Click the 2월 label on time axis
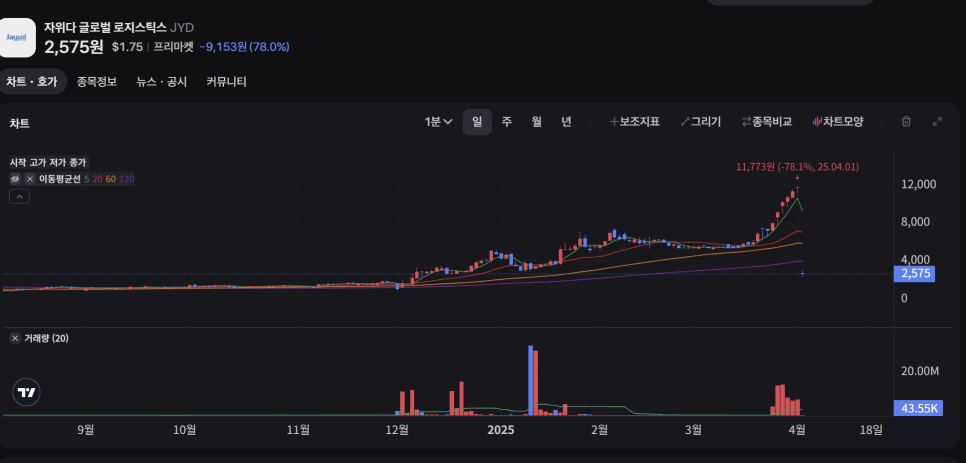Screen dimensions: 966x463 pos(599,430)
